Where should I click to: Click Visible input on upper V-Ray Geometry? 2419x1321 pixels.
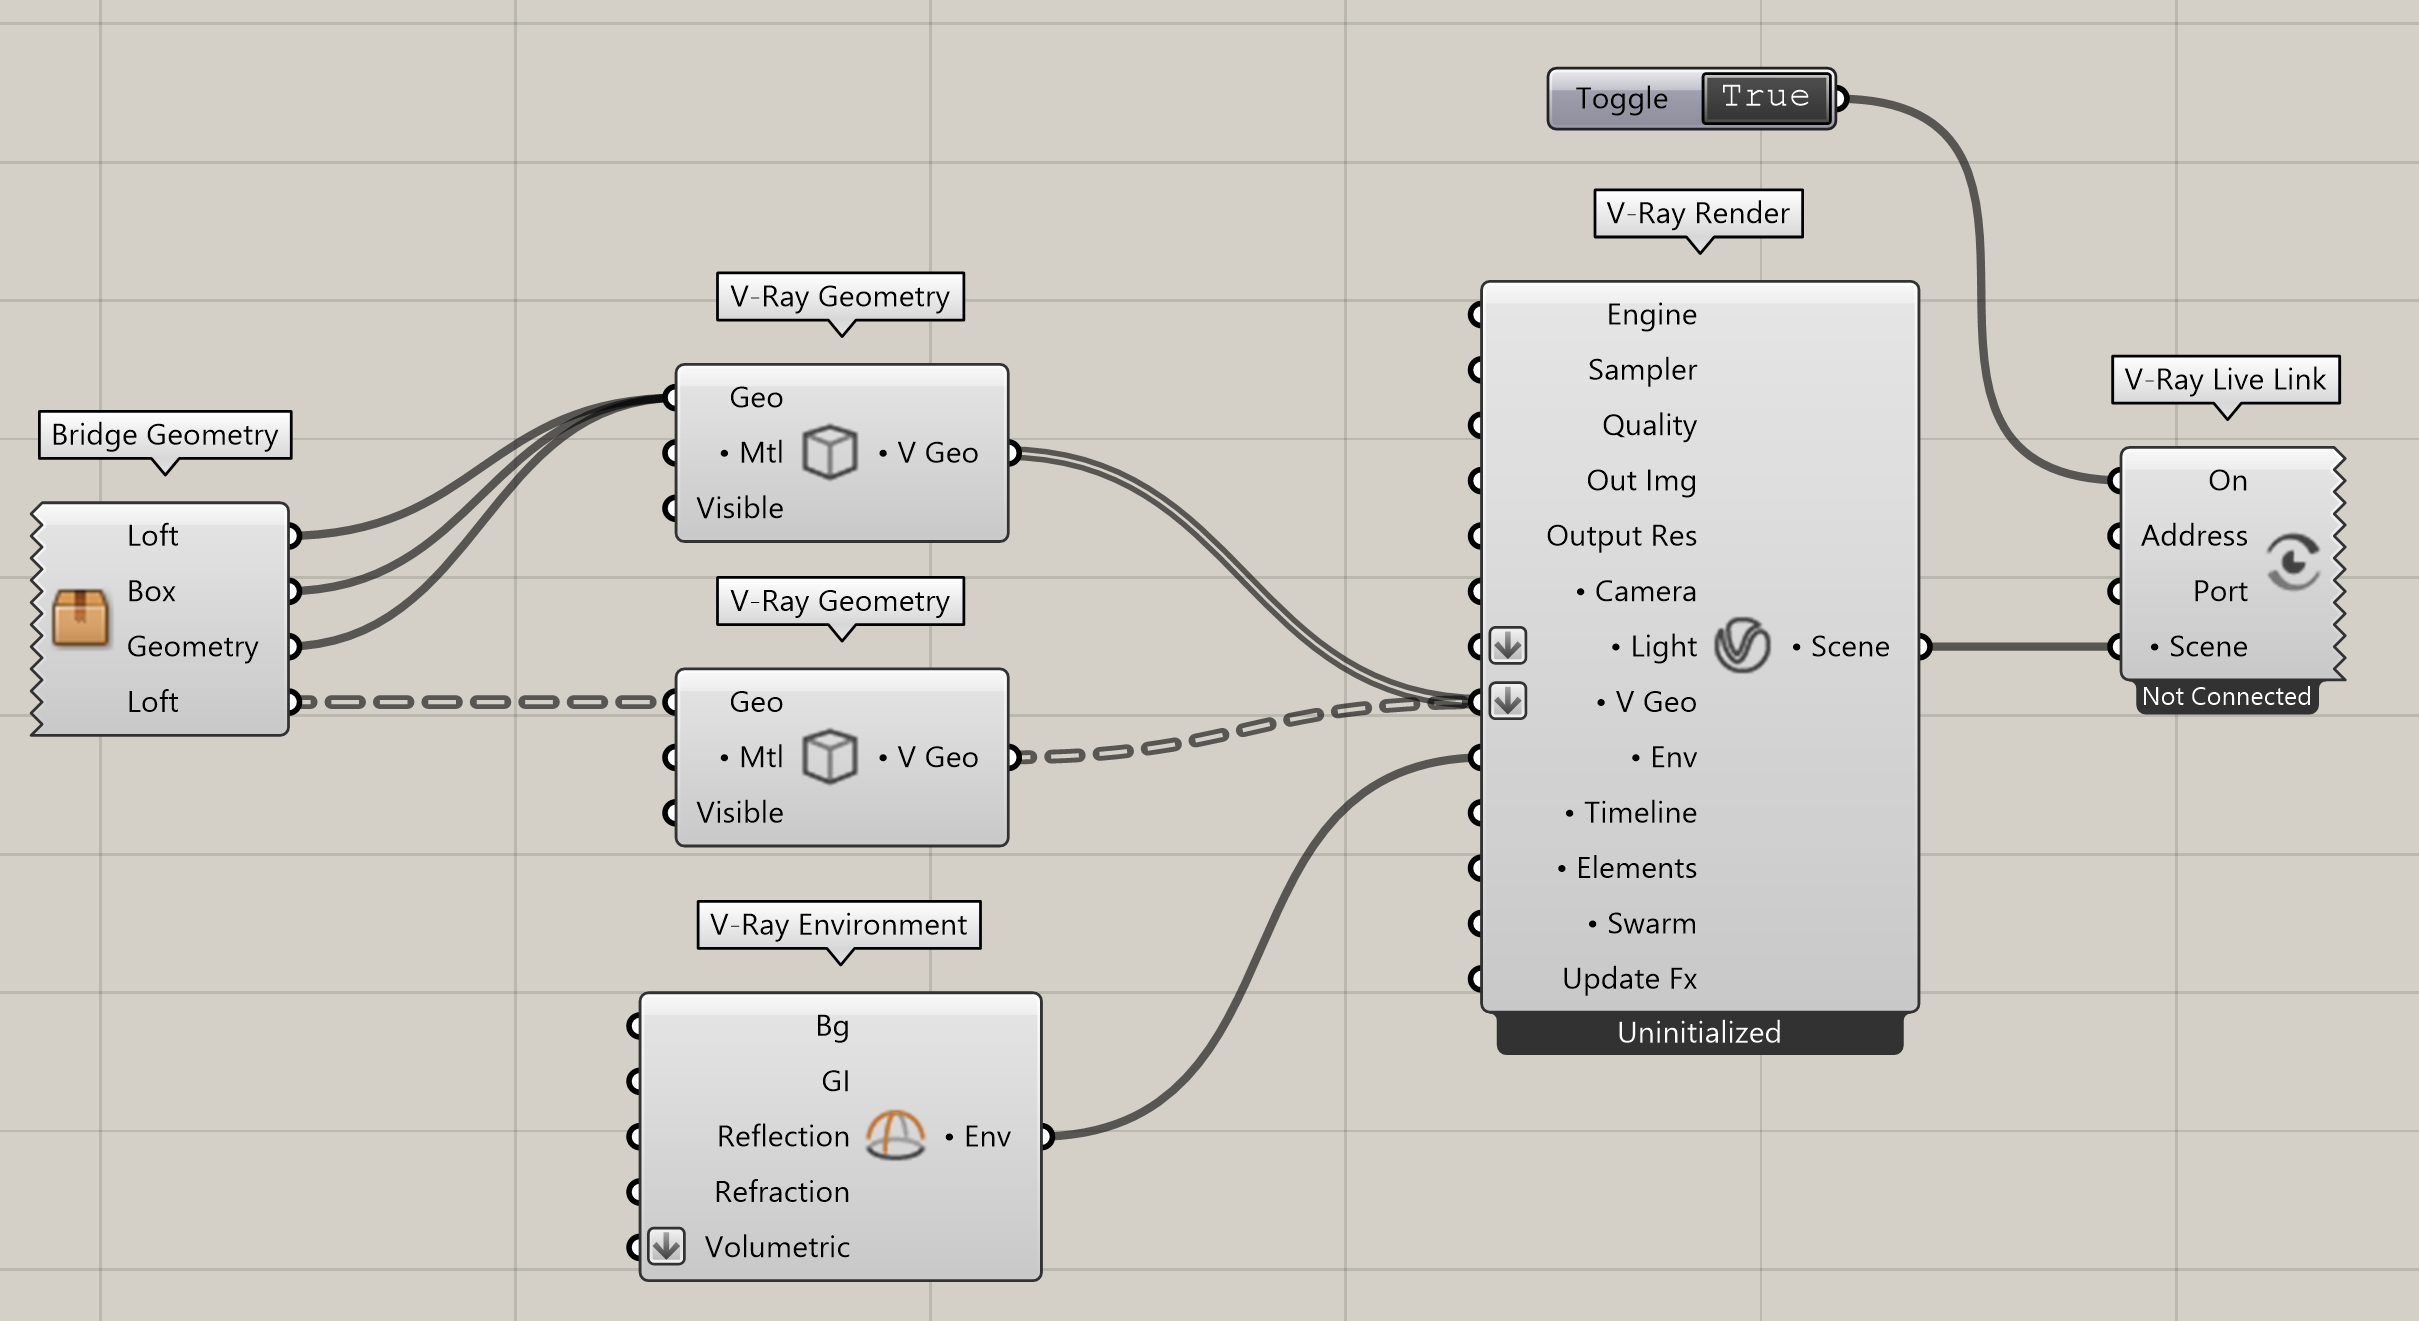click(x=740, y=507)
